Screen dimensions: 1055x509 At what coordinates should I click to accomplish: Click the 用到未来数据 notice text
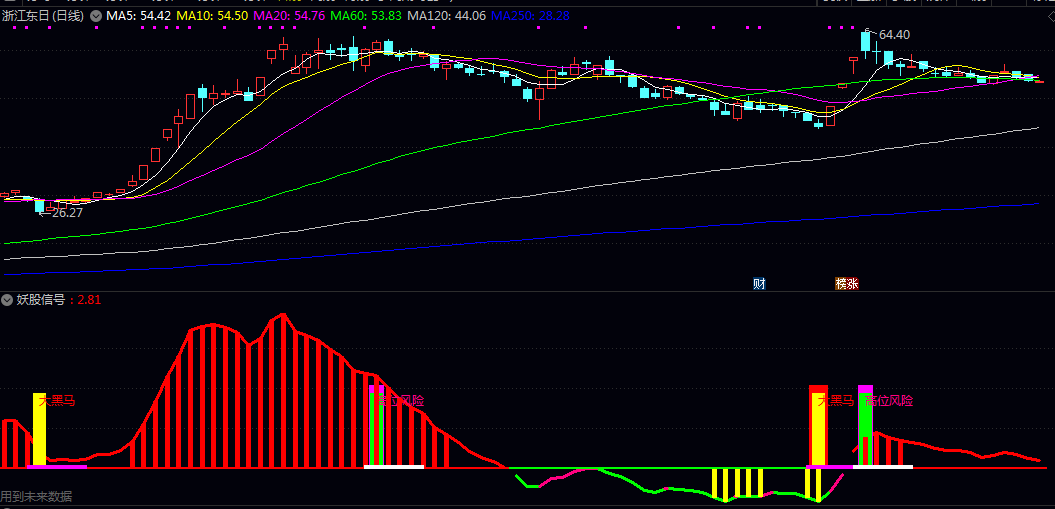(x=36, y=497)
